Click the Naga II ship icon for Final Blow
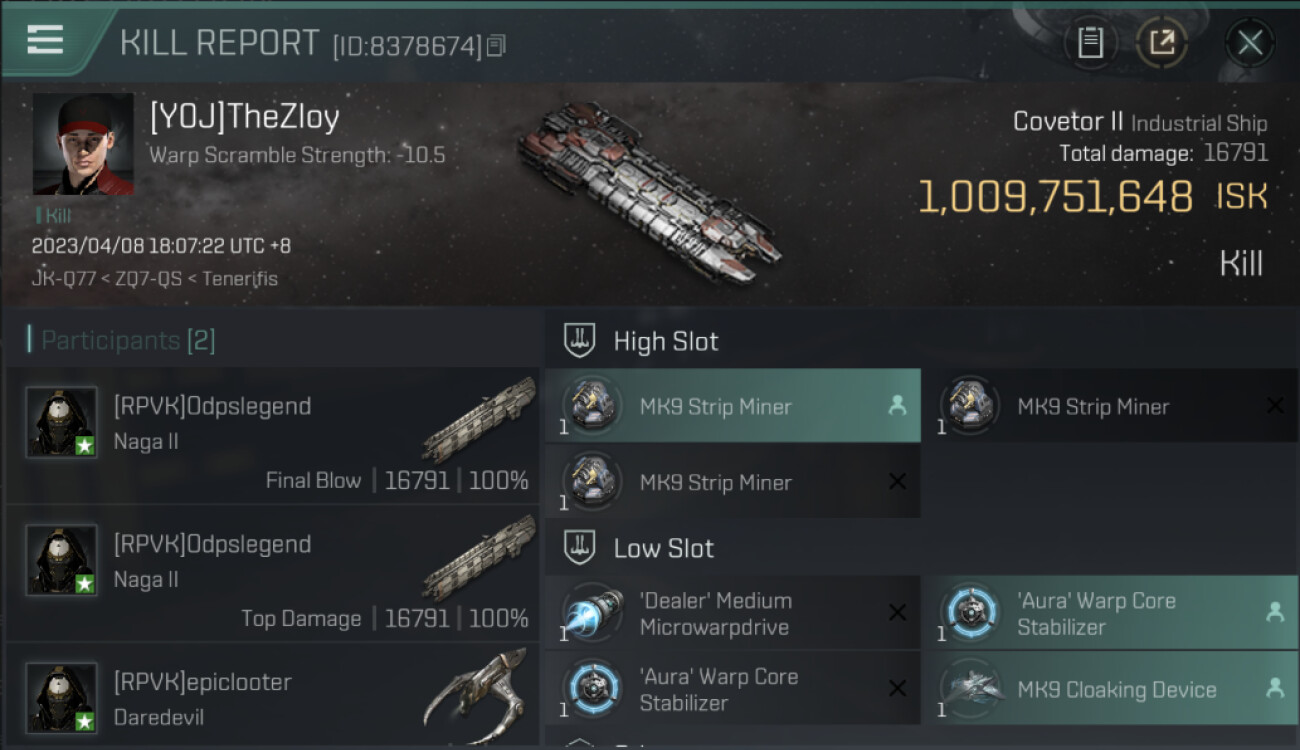The image size is (1300, 750). coord(479,419)
